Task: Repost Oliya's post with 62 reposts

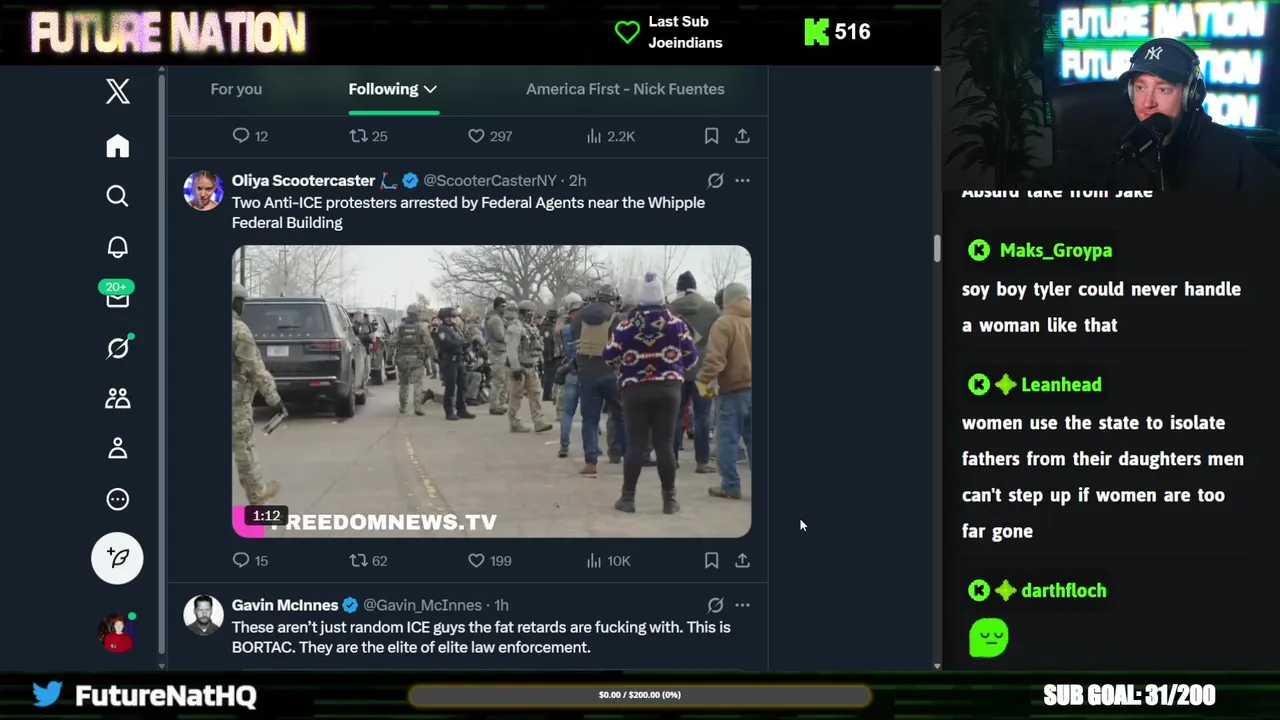Action: tap(368, 561)
